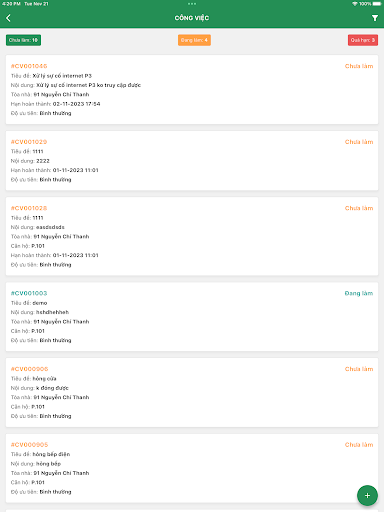384x512 pixels.
Task: Filter by Chưa làm: 10 badge
Action: (x=23, y=40)
